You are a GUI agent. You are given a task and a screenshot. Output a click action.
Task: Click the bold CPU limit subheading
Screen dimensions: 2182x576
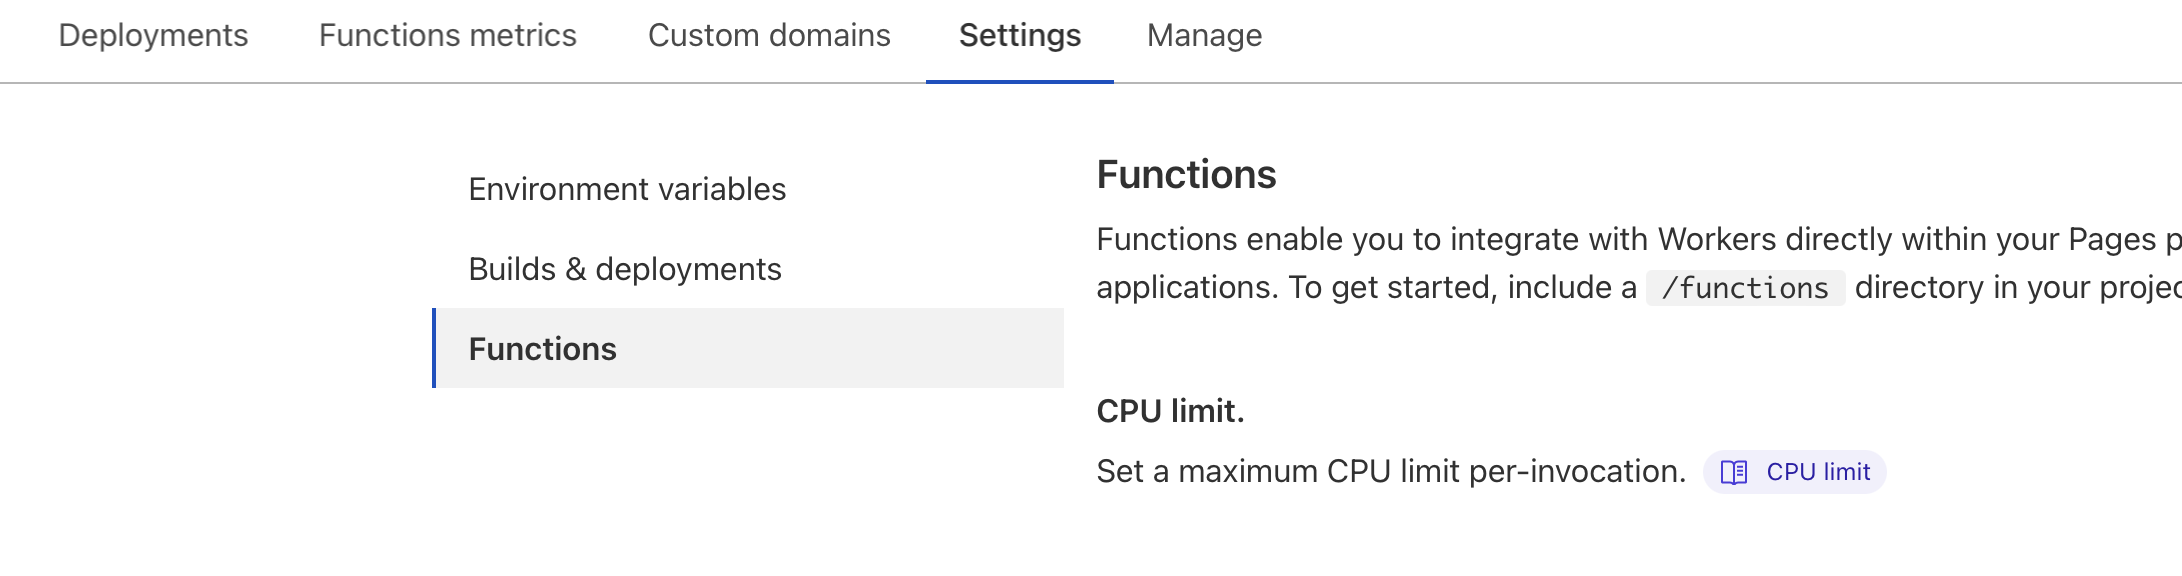tap(1170, 411)
